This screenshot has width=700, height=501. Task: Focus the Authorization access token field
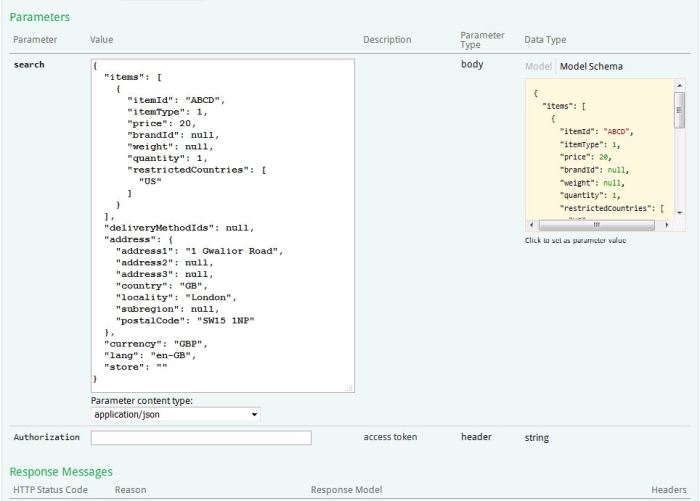201,438
